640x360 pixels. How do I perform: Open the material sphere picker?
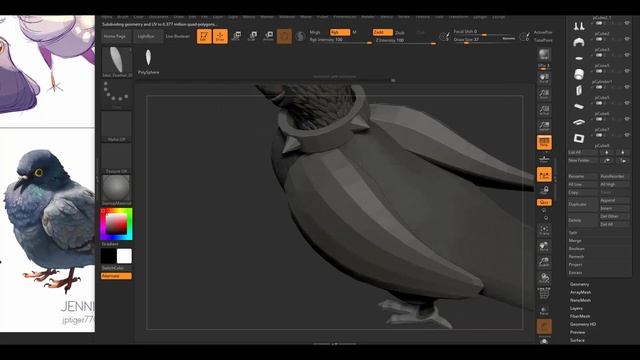coord(116,189)
